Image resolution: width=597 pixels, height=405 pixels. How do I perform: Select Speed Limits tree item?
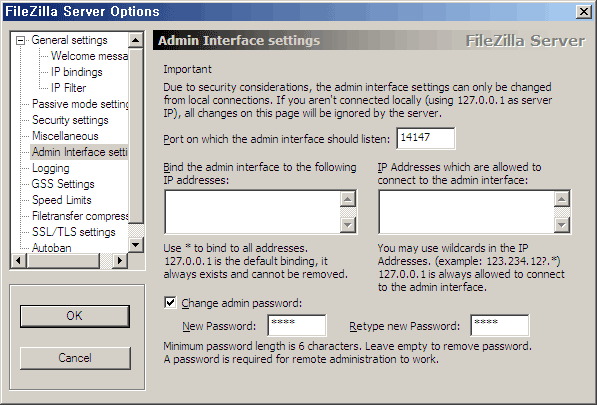[x=62, y=200]
